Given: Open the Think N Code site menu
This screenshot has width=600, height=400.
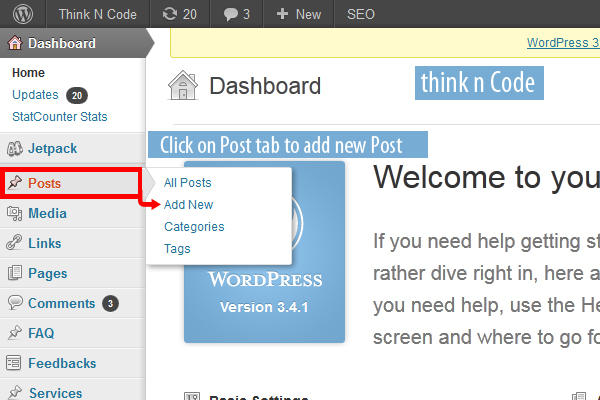Looking at the screenshot, I should tap(98, 14).
